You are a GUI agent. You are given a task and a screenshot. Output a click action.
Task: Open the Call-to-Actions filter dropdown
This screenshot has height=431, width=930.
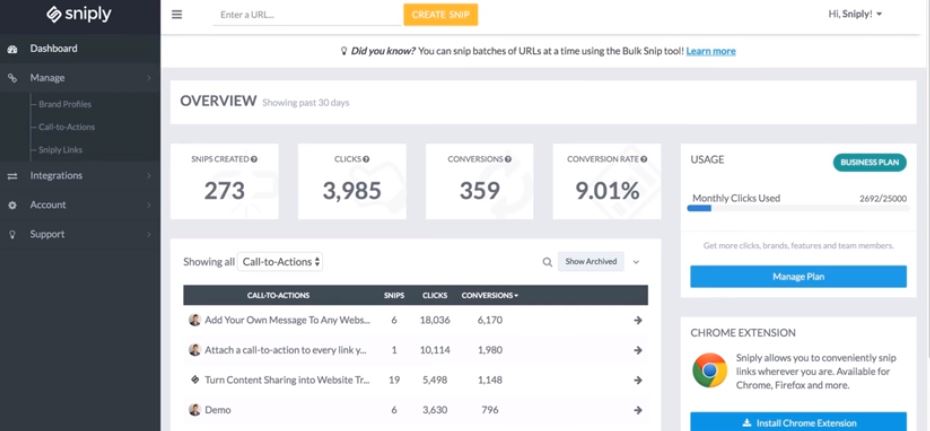pyautogui.click(x=280, y=261)
